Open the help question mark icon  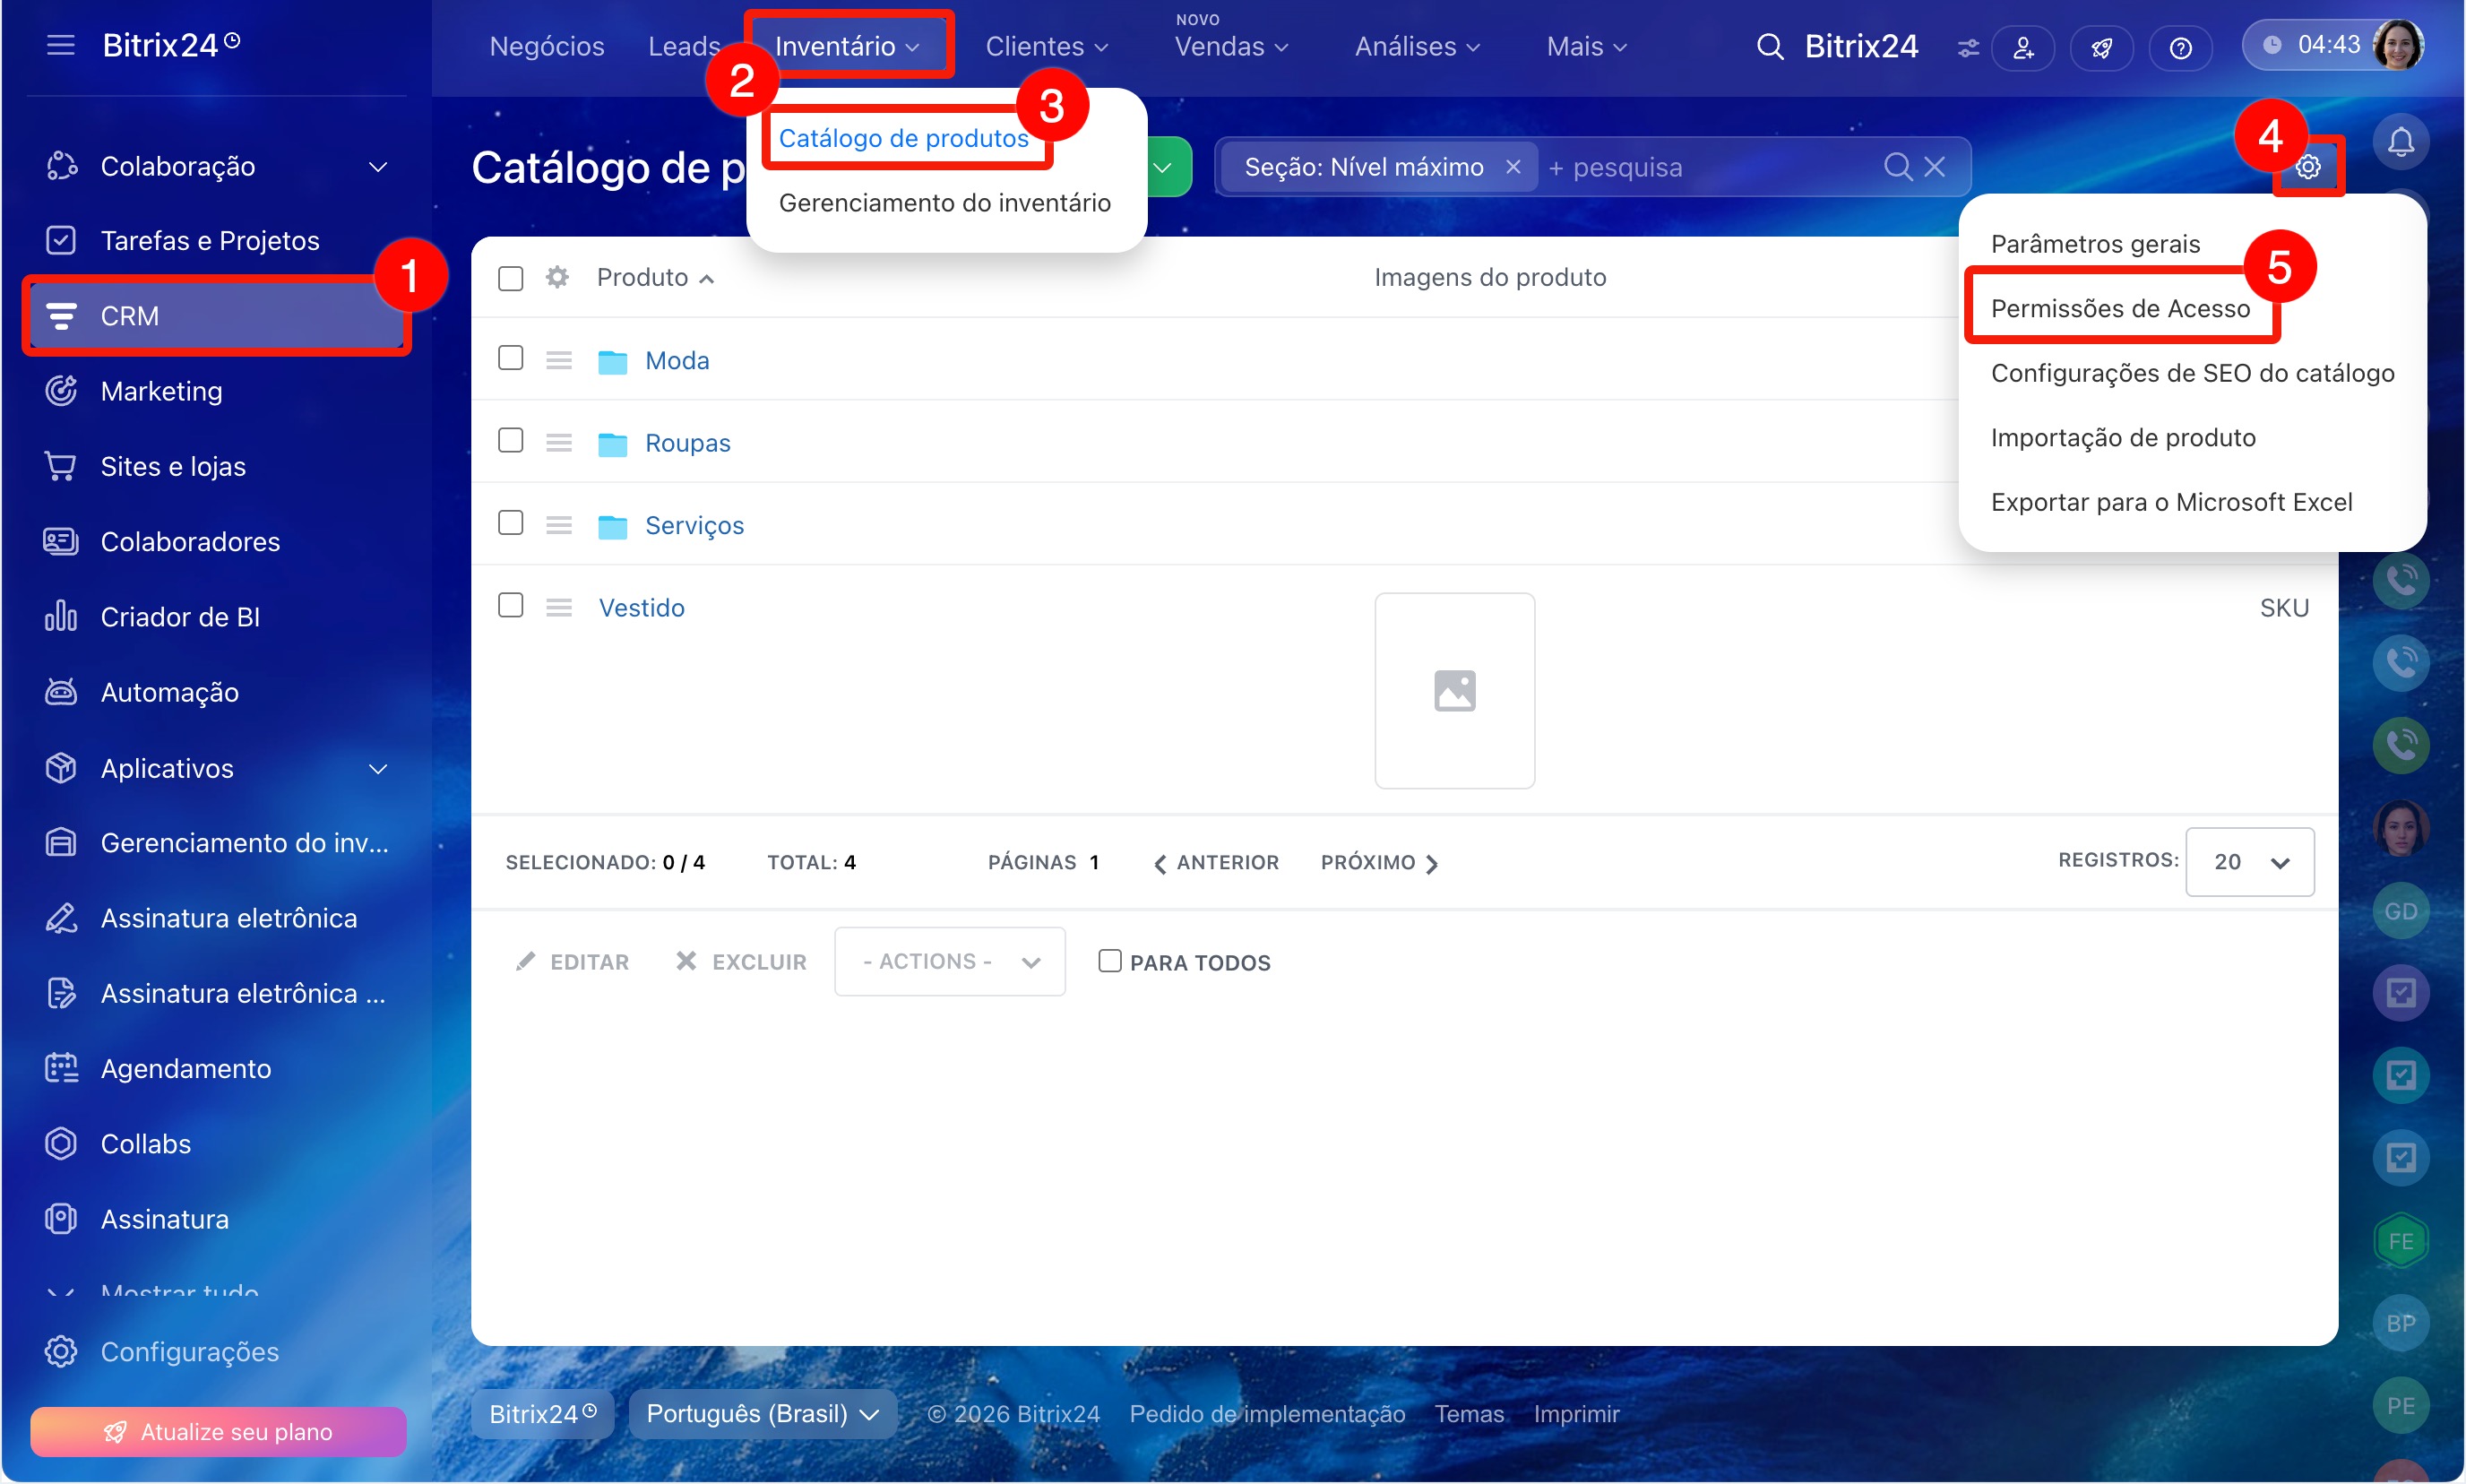tap(2180, 48)
